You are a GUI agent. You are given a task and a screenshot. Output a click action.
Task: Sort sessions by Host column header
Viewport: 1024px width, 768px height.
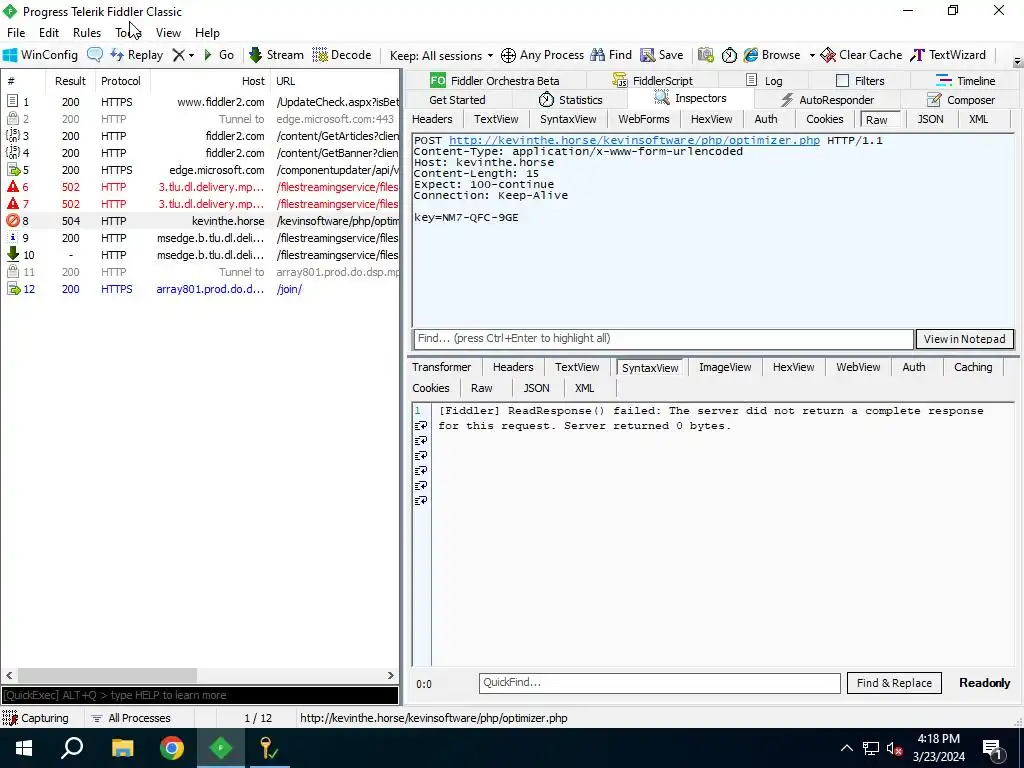coord(210,81)
